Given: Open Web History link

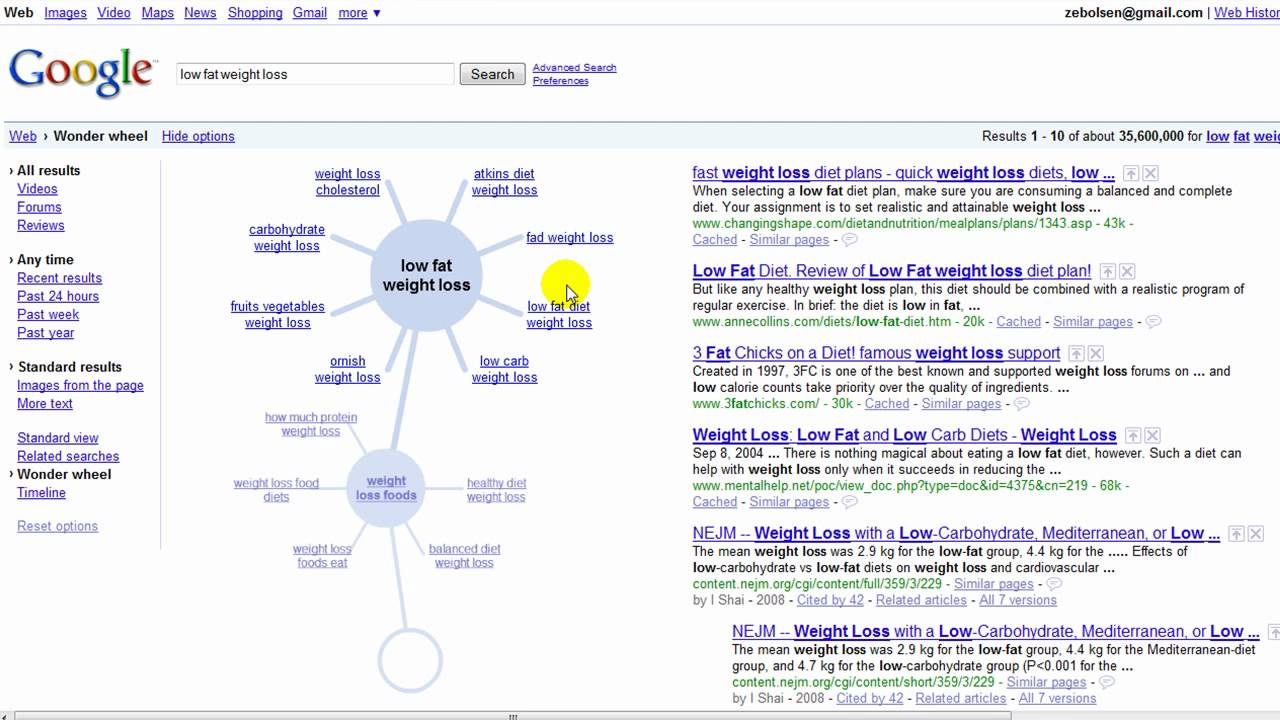Looking at the screenshot, I should (x=1247, y=13).
